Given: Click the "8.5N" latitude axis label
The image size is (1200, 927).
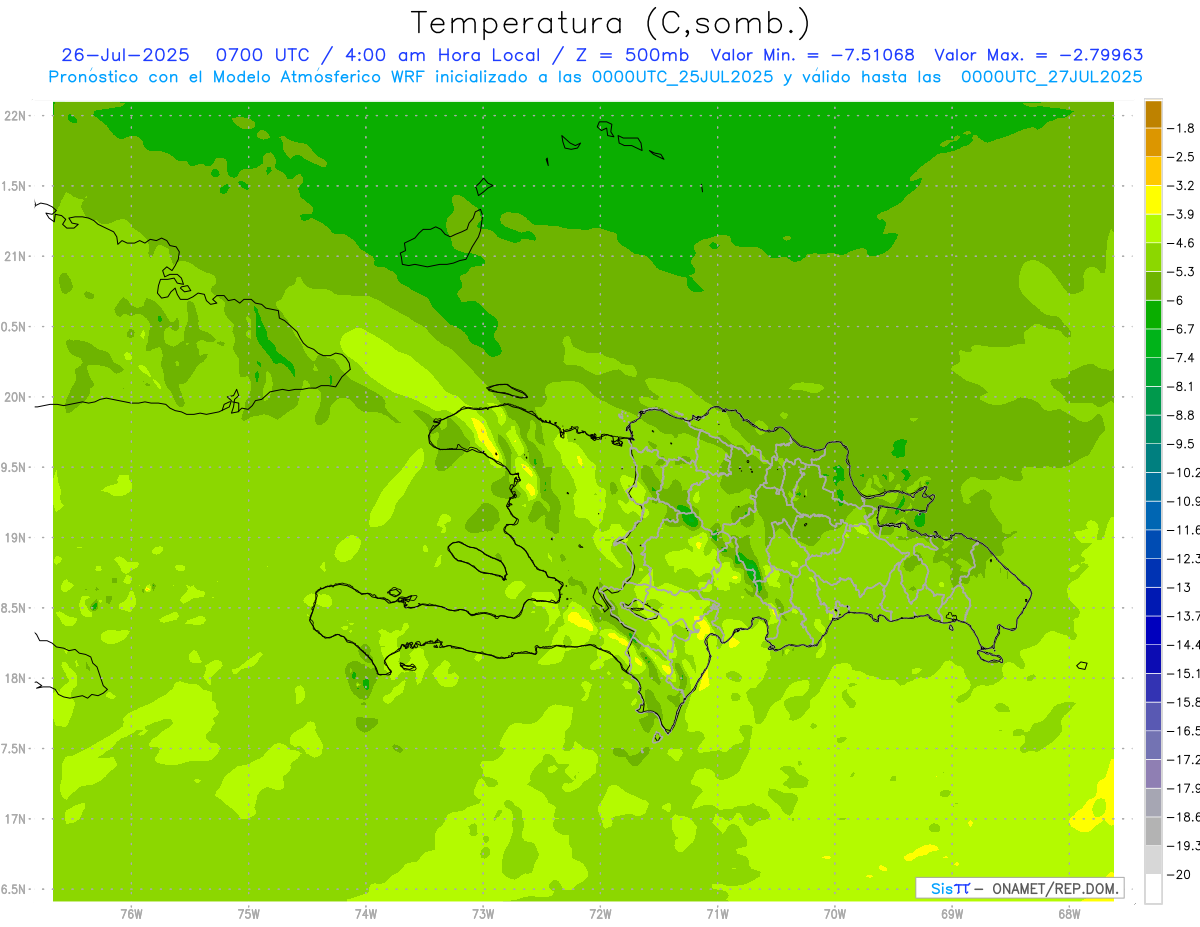Looking at the screenshot, I should [x=14, y=609].
